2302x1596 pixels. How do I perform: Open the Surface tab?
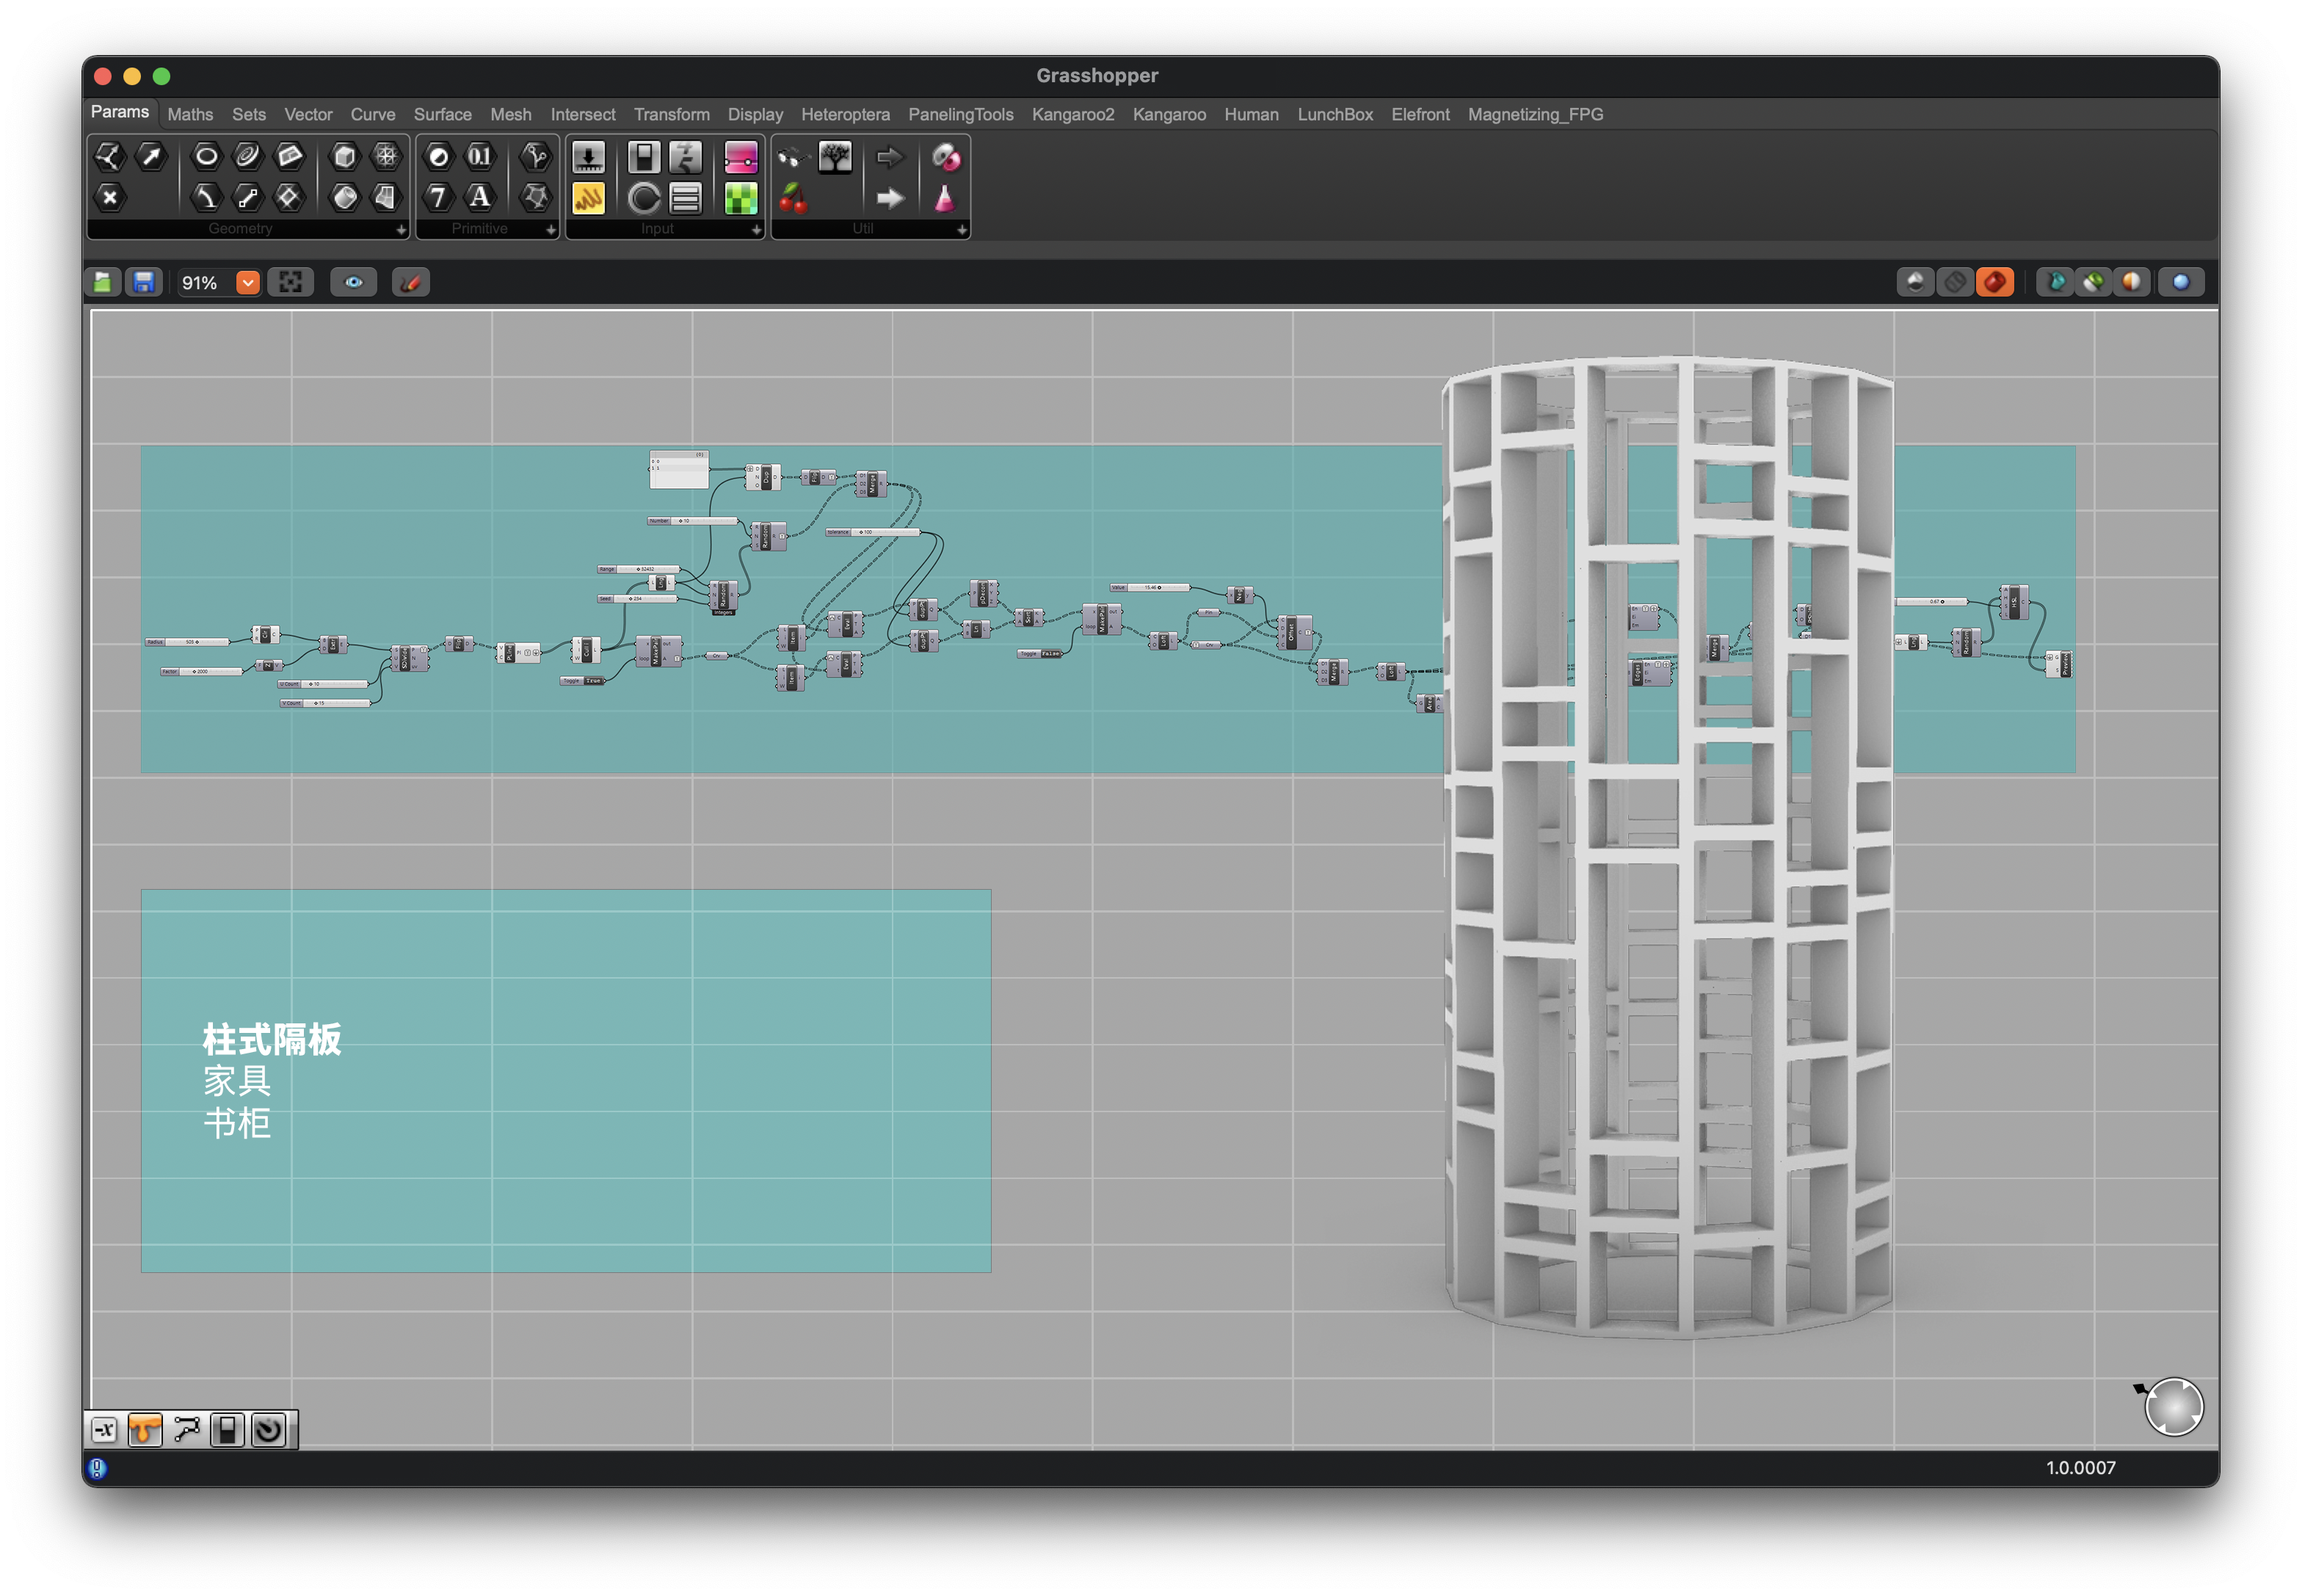coord(442,115)
